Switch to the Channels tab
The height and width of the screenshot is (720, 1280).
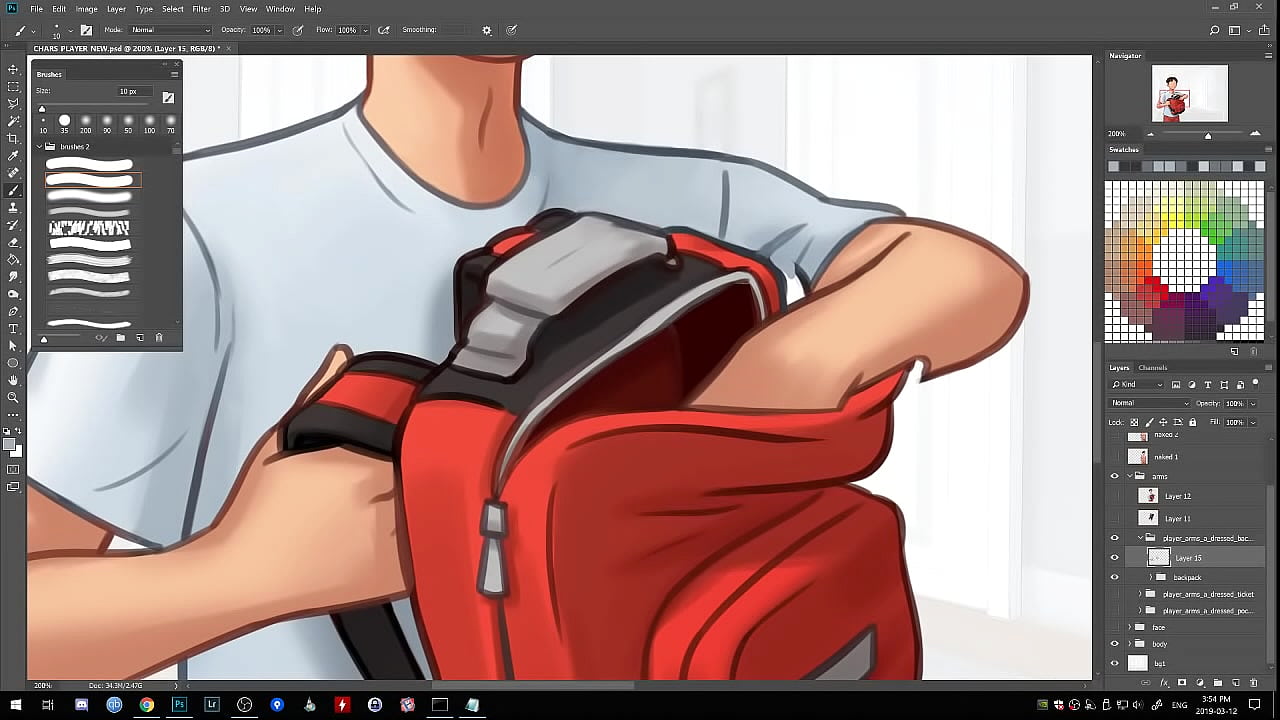1153,367
